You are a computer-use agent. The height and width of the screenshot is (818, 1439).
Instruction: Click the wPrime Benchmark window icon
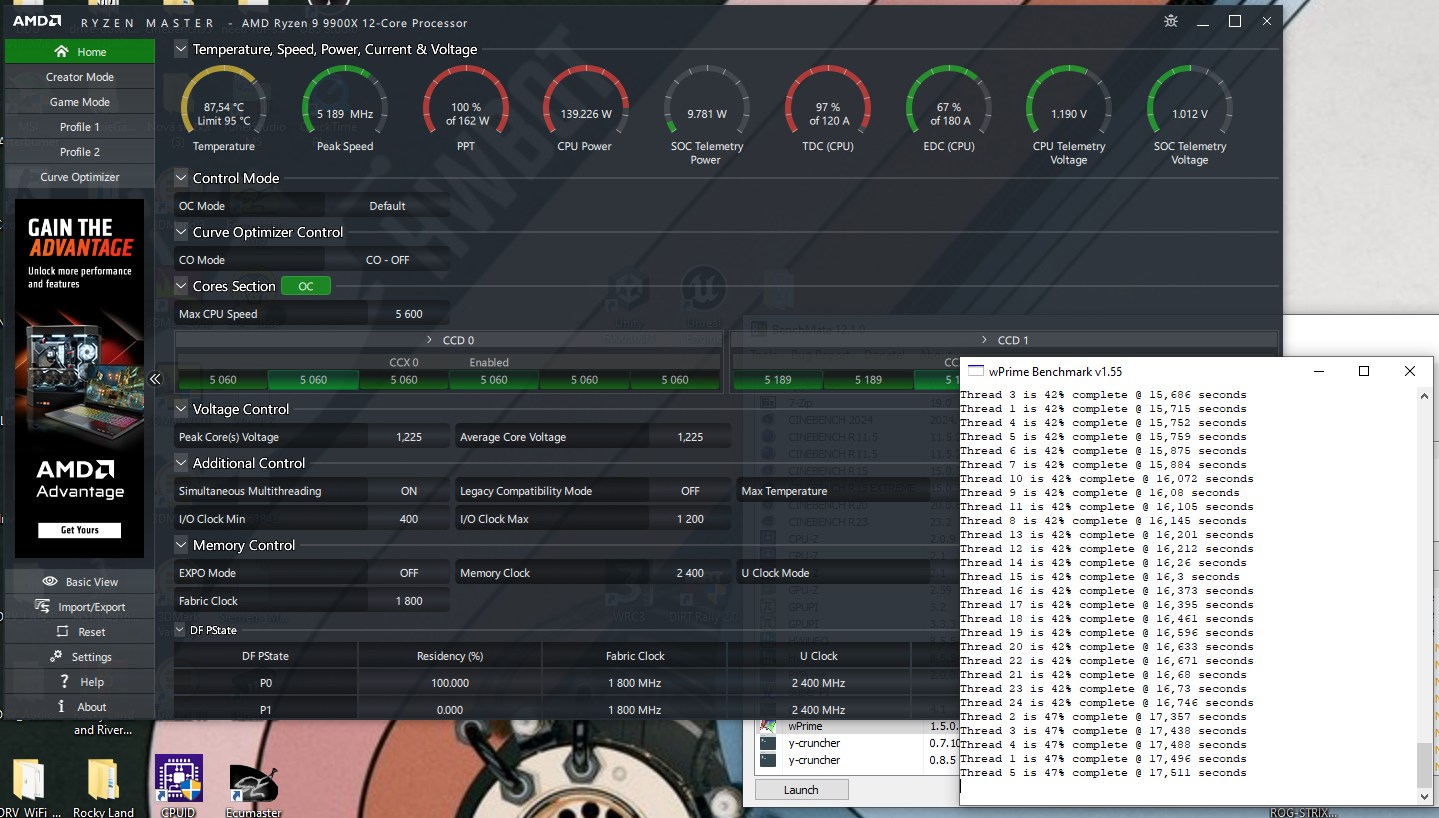pos(976,371)
